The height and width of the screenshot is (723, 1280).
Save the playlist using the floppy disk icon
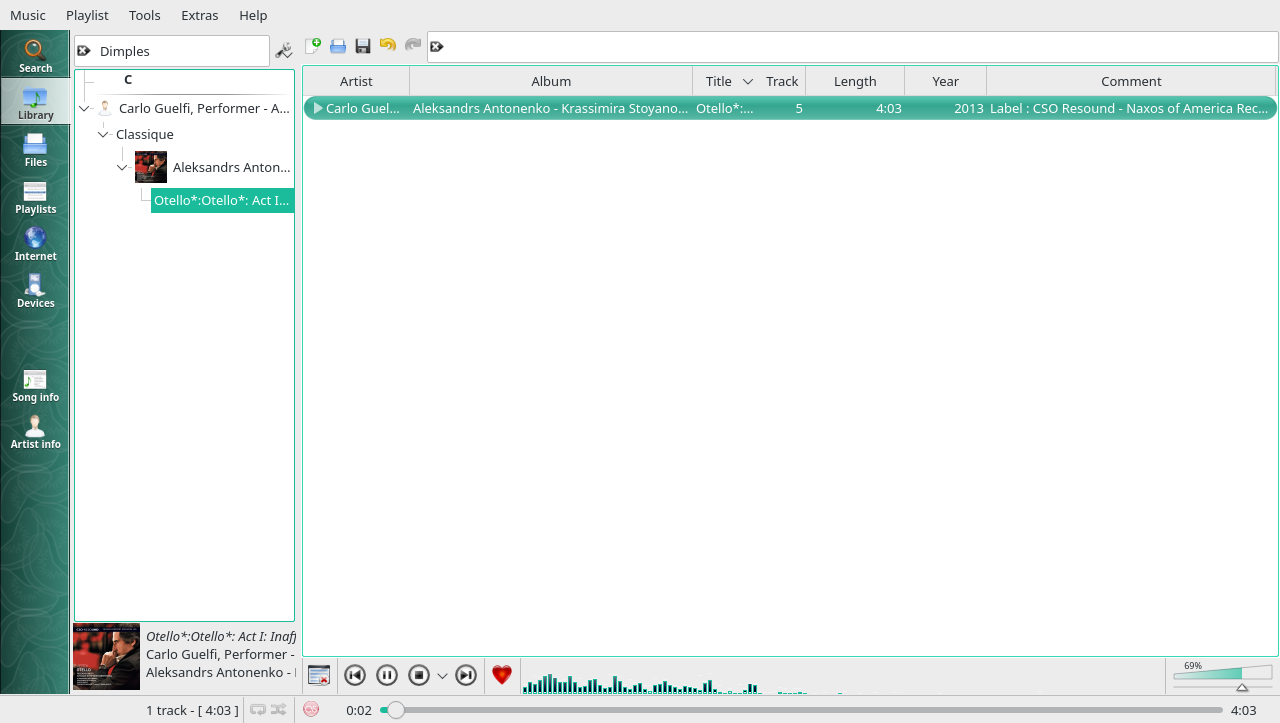coord(363,46)
